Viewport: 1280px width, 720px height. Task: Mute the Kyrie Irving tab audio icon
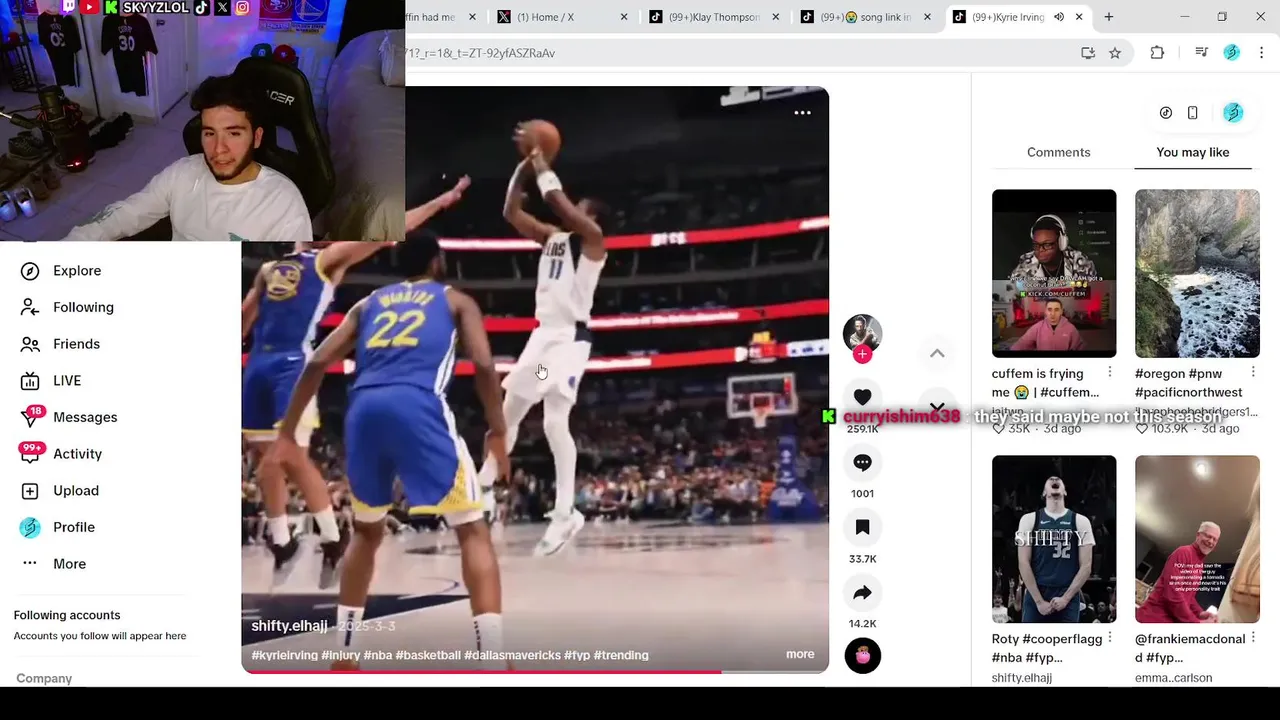pos(1059,17)
